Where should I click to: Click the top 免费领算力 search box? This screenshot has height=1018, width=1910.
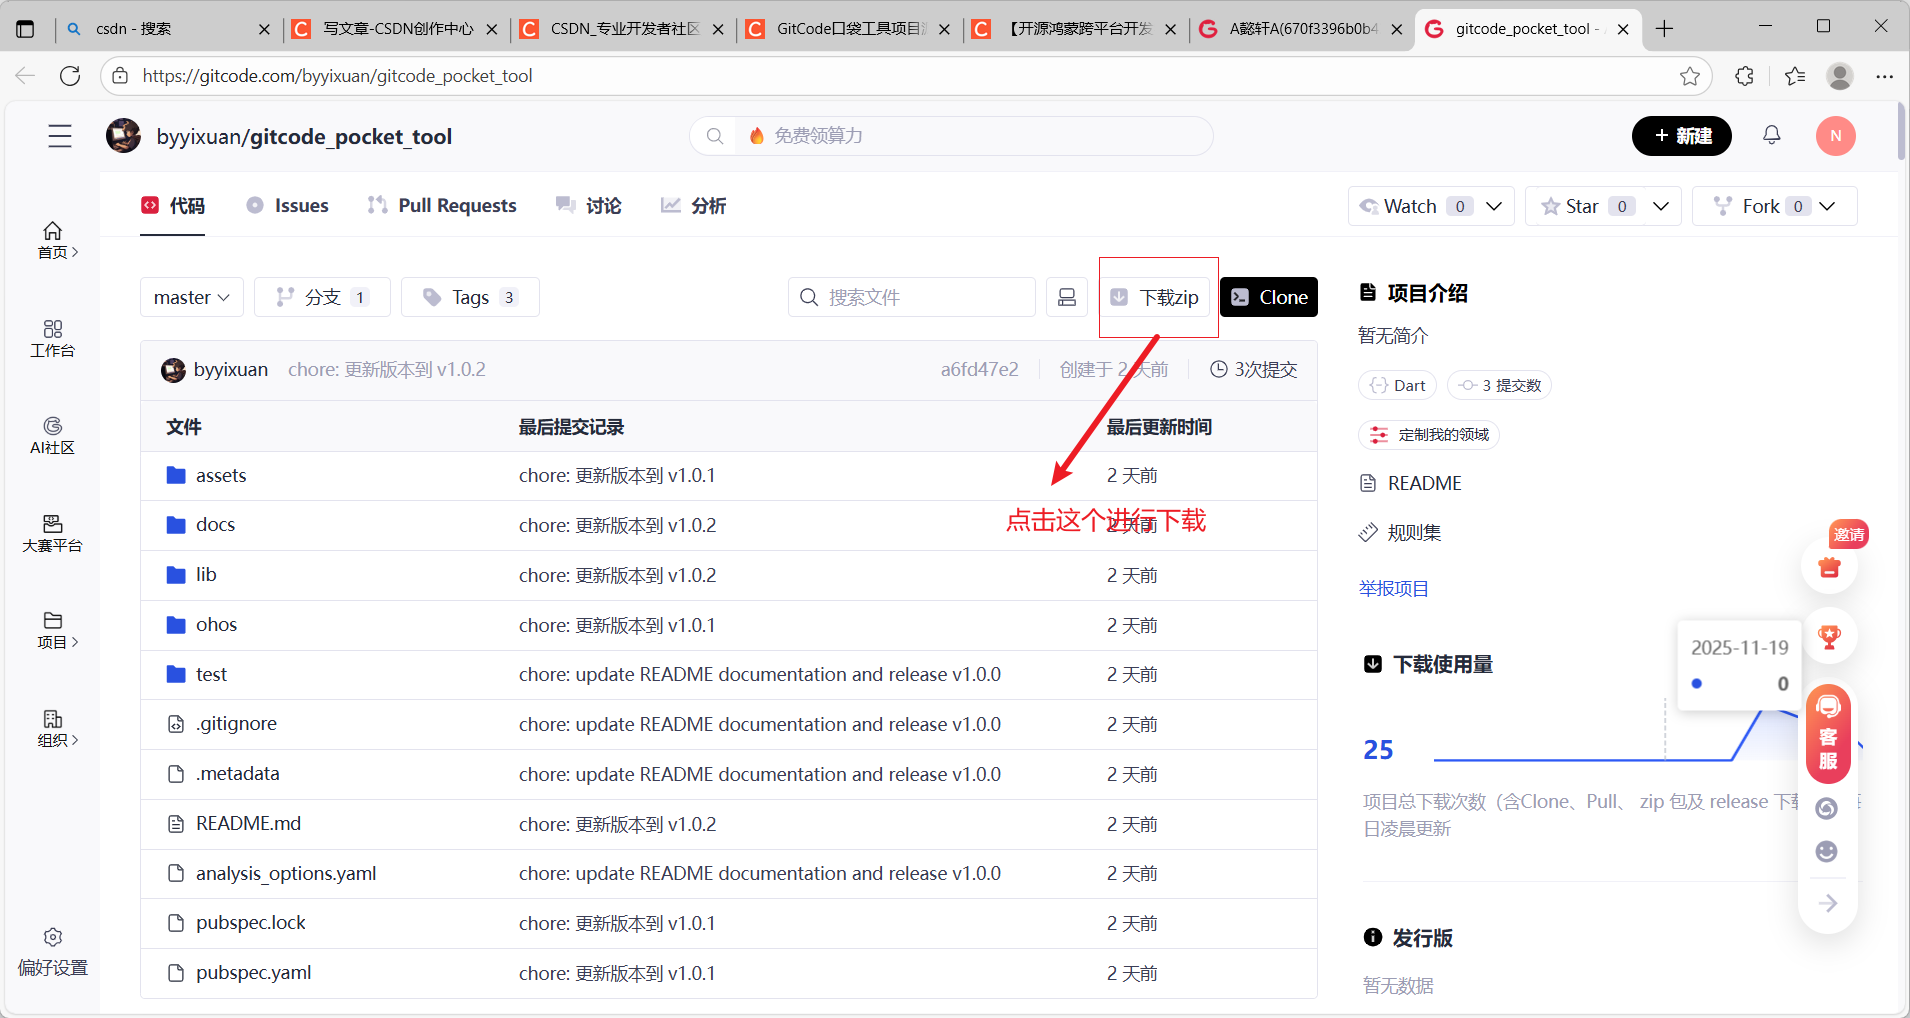tap(951, 136)
